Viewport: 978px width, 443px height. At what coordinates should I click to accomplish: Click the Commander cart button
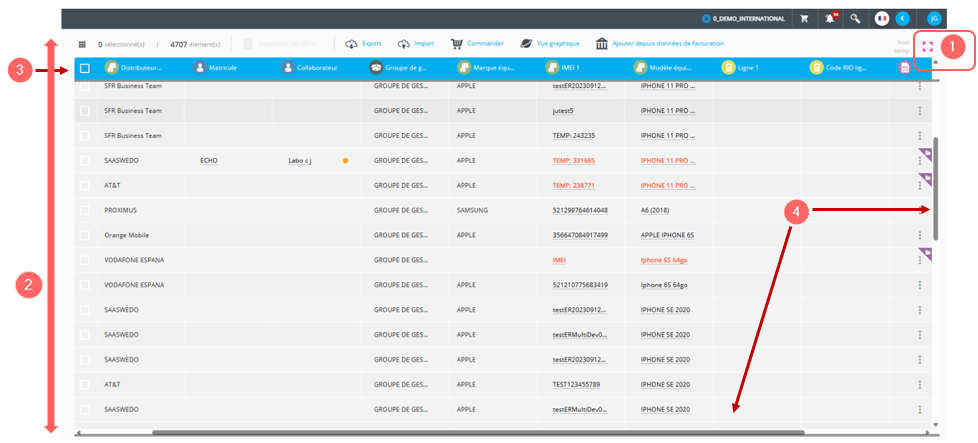tap(477, 44)
